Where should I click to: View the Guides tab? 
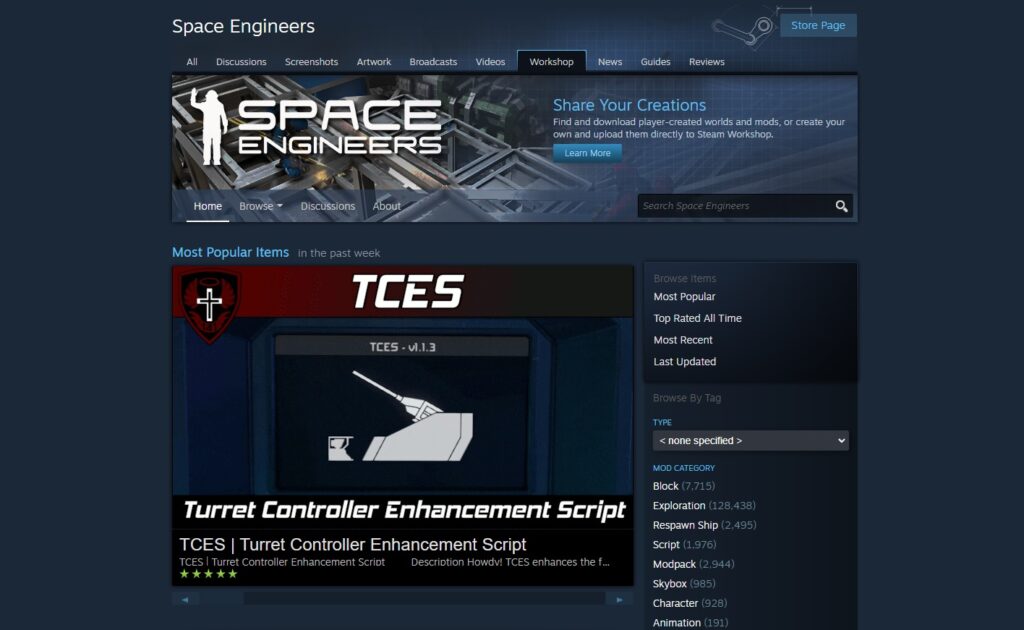click(x=656, y=62)
